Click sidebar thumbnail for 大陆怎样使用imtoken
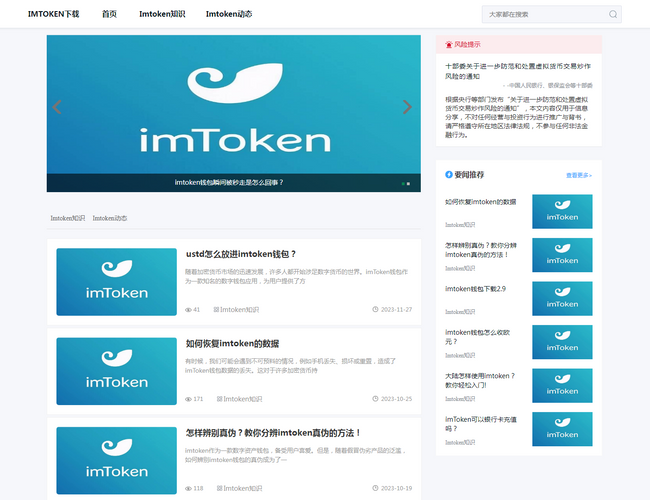 562,386
